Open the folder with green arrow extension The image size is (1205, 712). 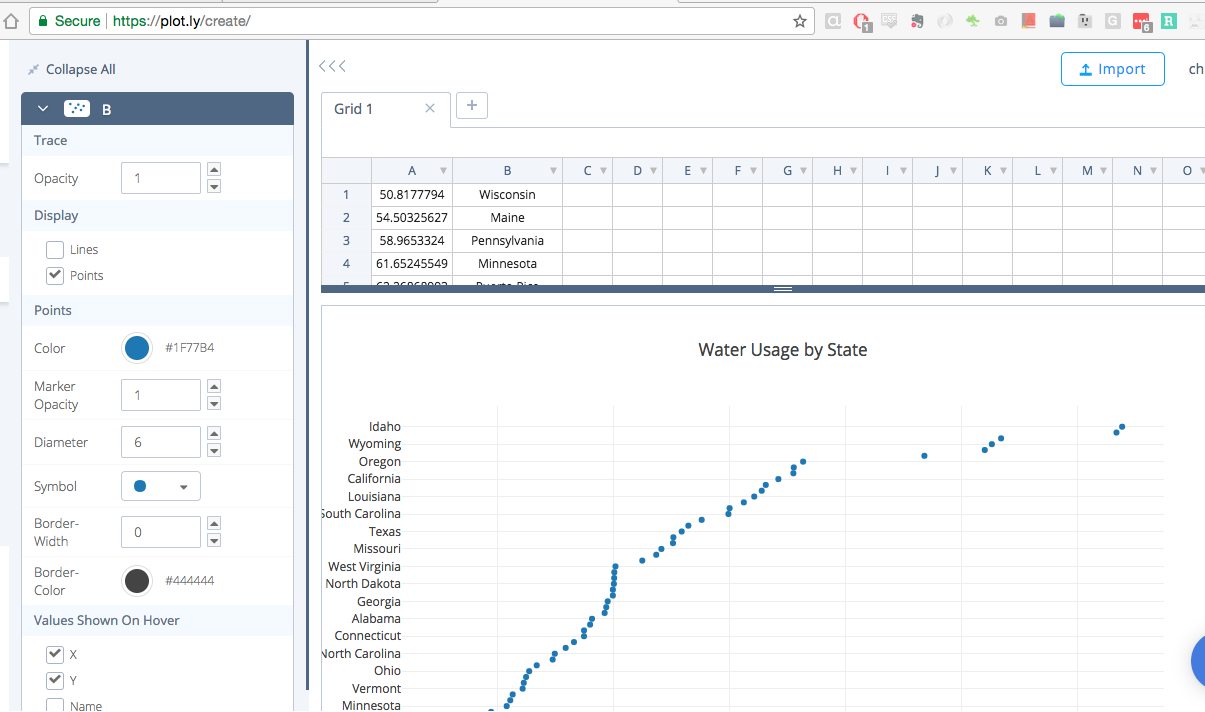click(1057, 20)
